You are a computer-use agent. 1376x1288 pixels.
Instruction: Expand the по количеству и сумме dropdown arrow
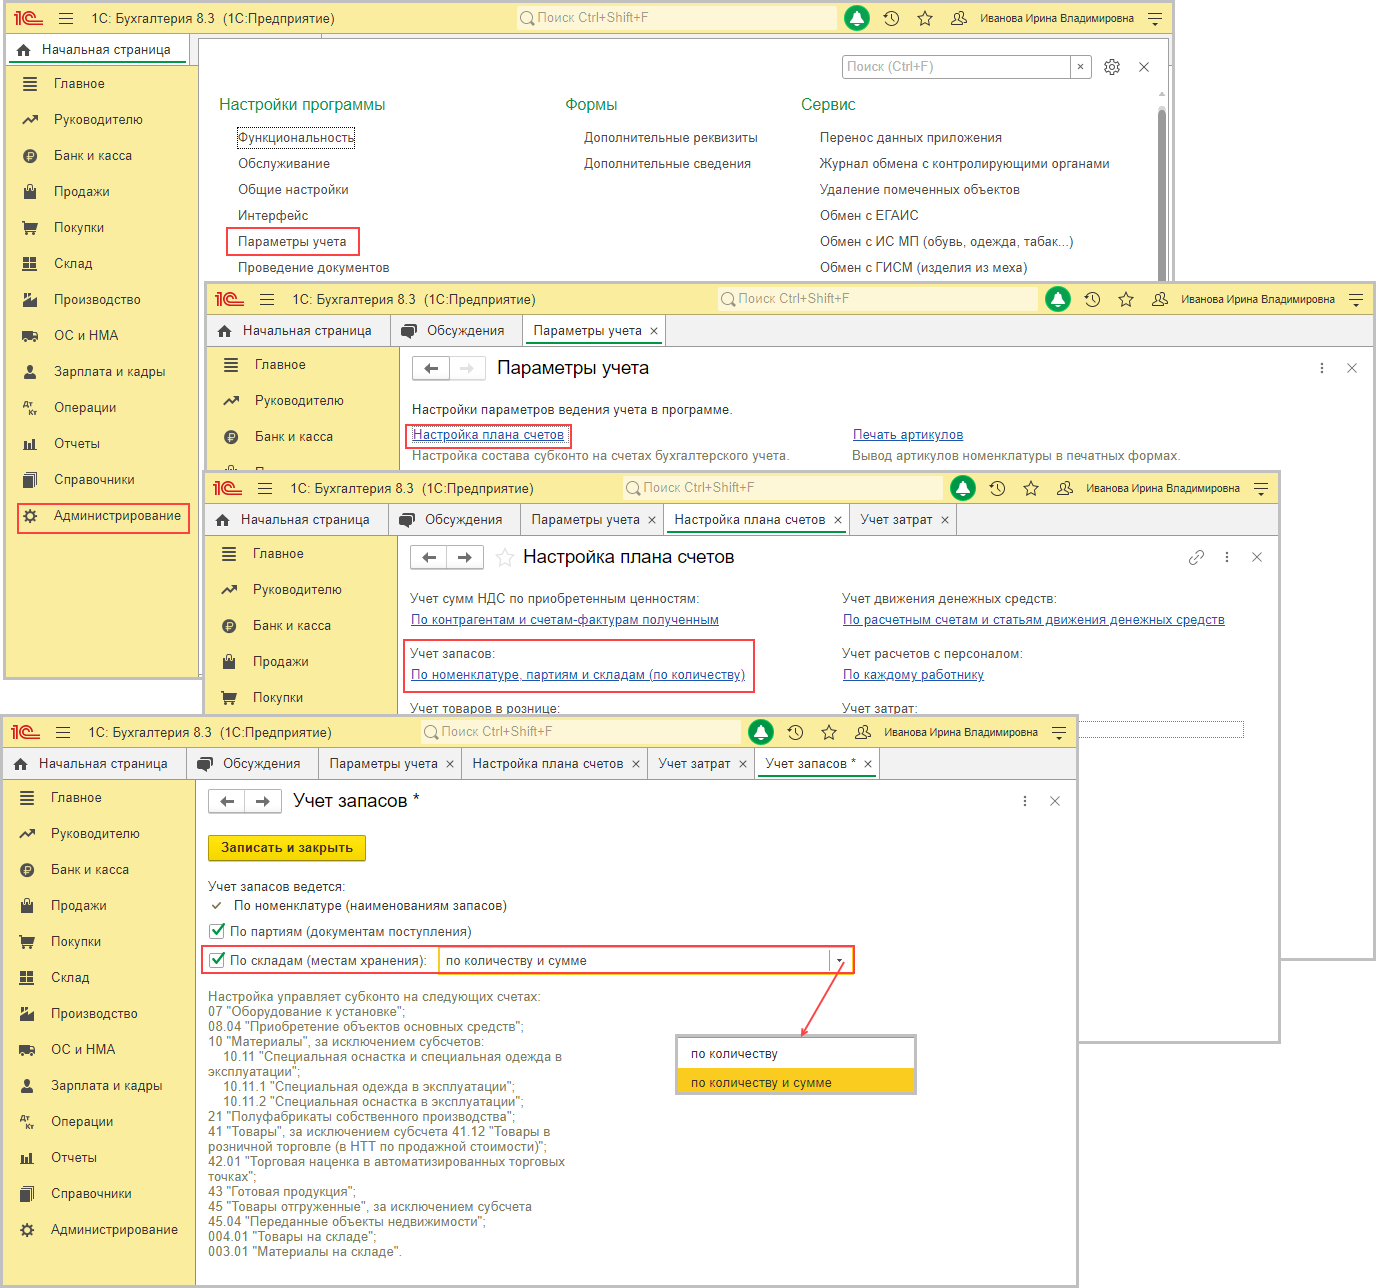pos(840,961)
